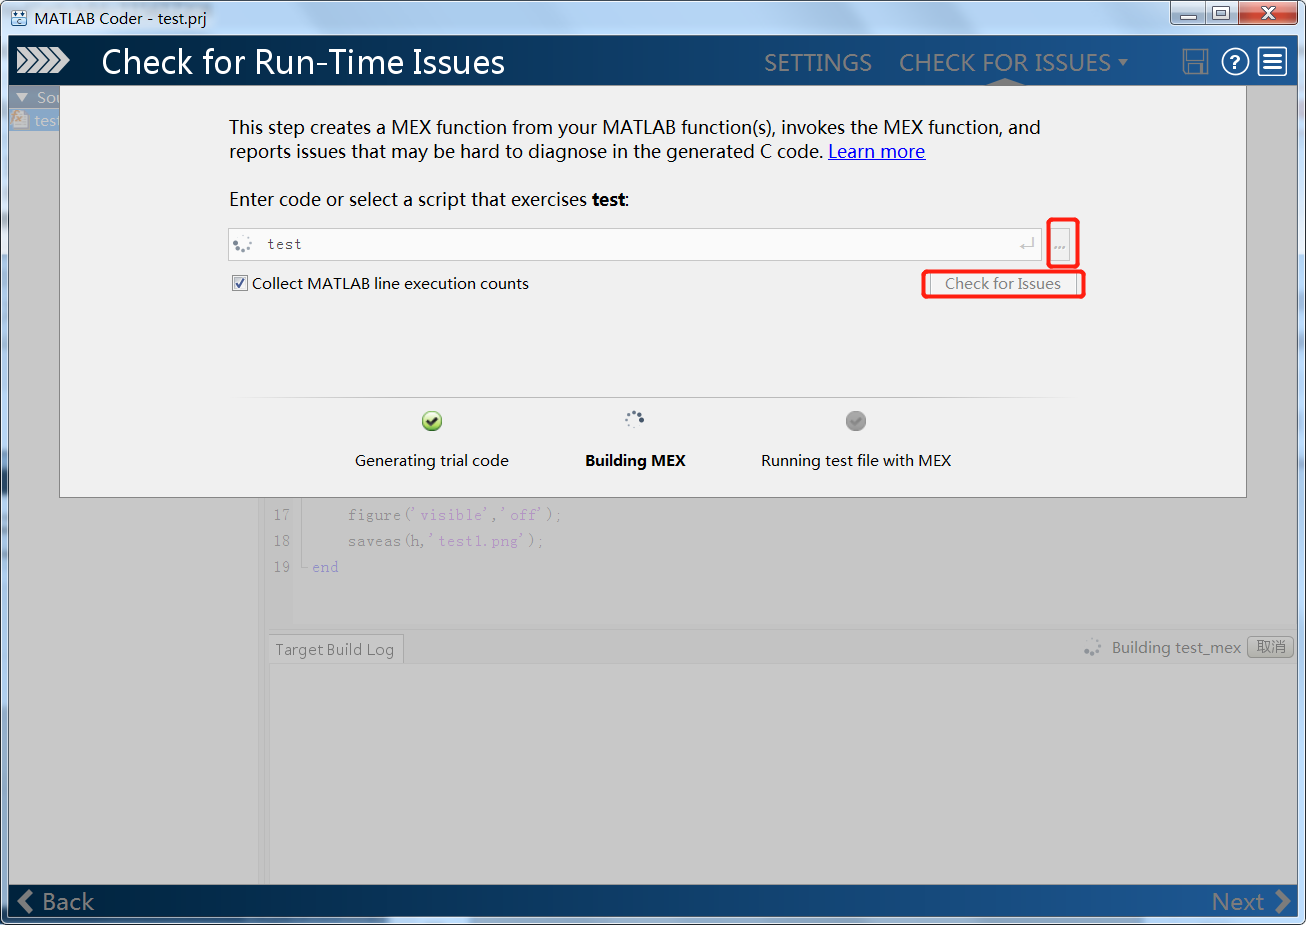Click the Check for Issues button
Screen dimensions: 1306x925
[x=1003, y=284]
